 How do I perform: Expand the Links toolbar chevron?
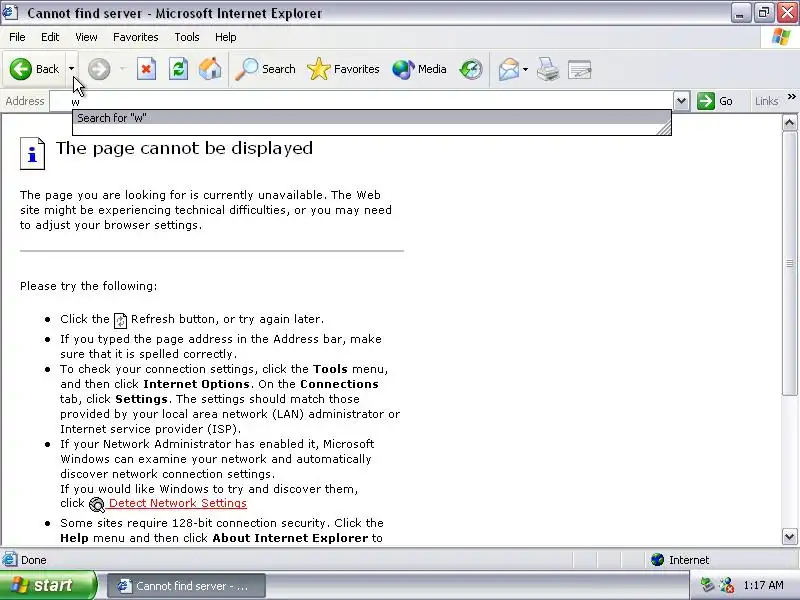click(x=791, y=96)
